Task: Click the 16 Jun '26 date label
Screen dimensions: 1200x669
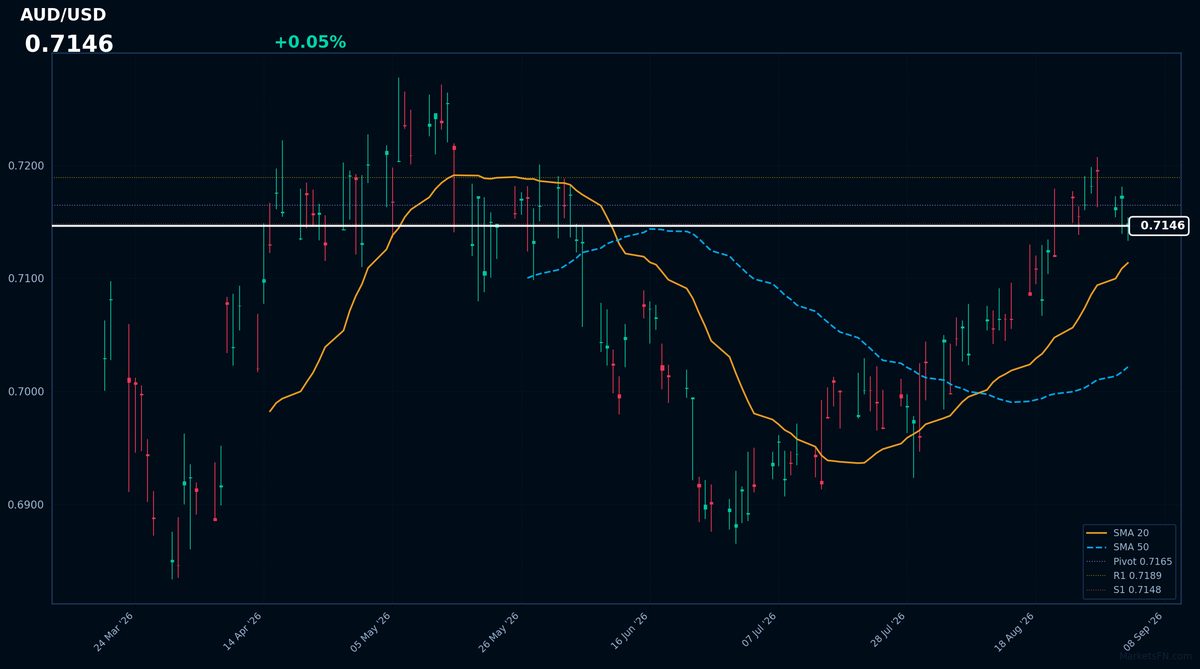Action: pos(627,632)
